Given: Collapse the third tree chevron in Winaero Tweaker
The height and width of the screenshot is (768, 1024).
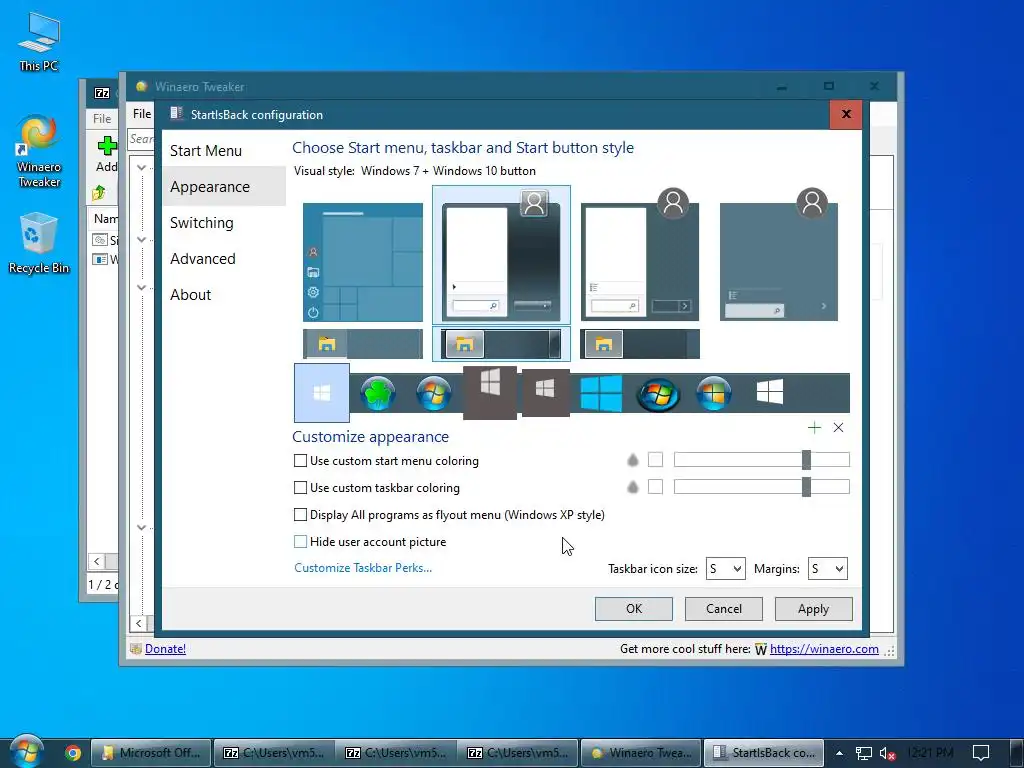Looking at the screenshot, I should pos(141,287).
